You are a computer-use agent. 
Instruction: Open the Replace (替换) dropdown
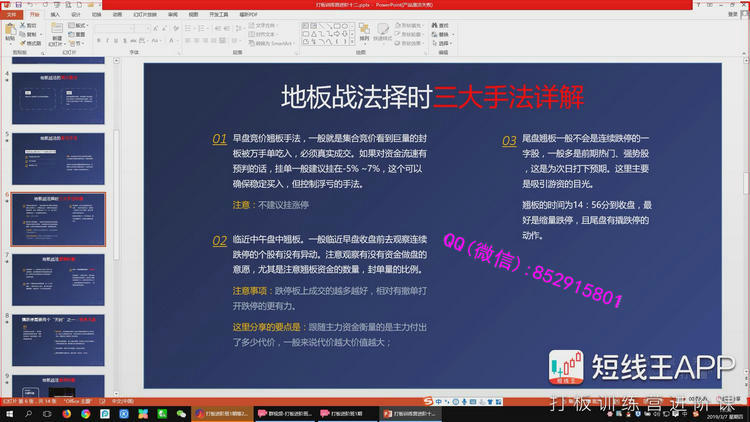[444, 33]
